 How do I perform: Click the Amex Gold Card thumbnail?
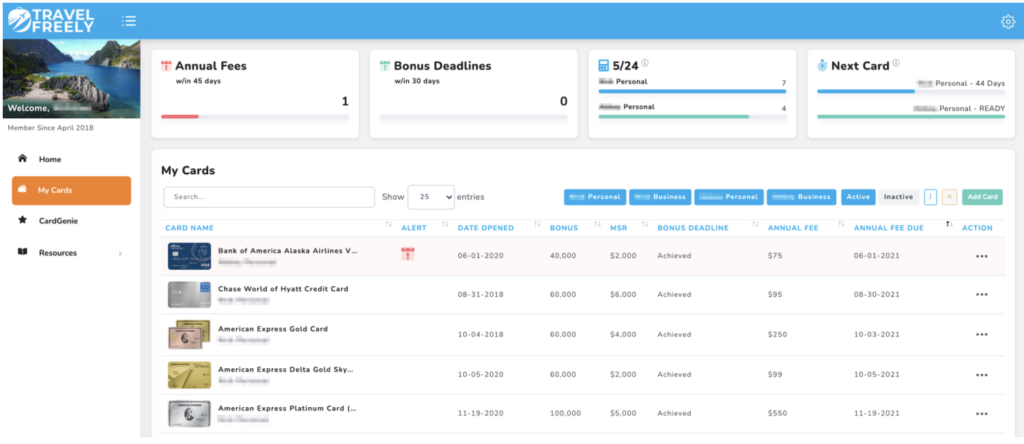tap(189, 334)
